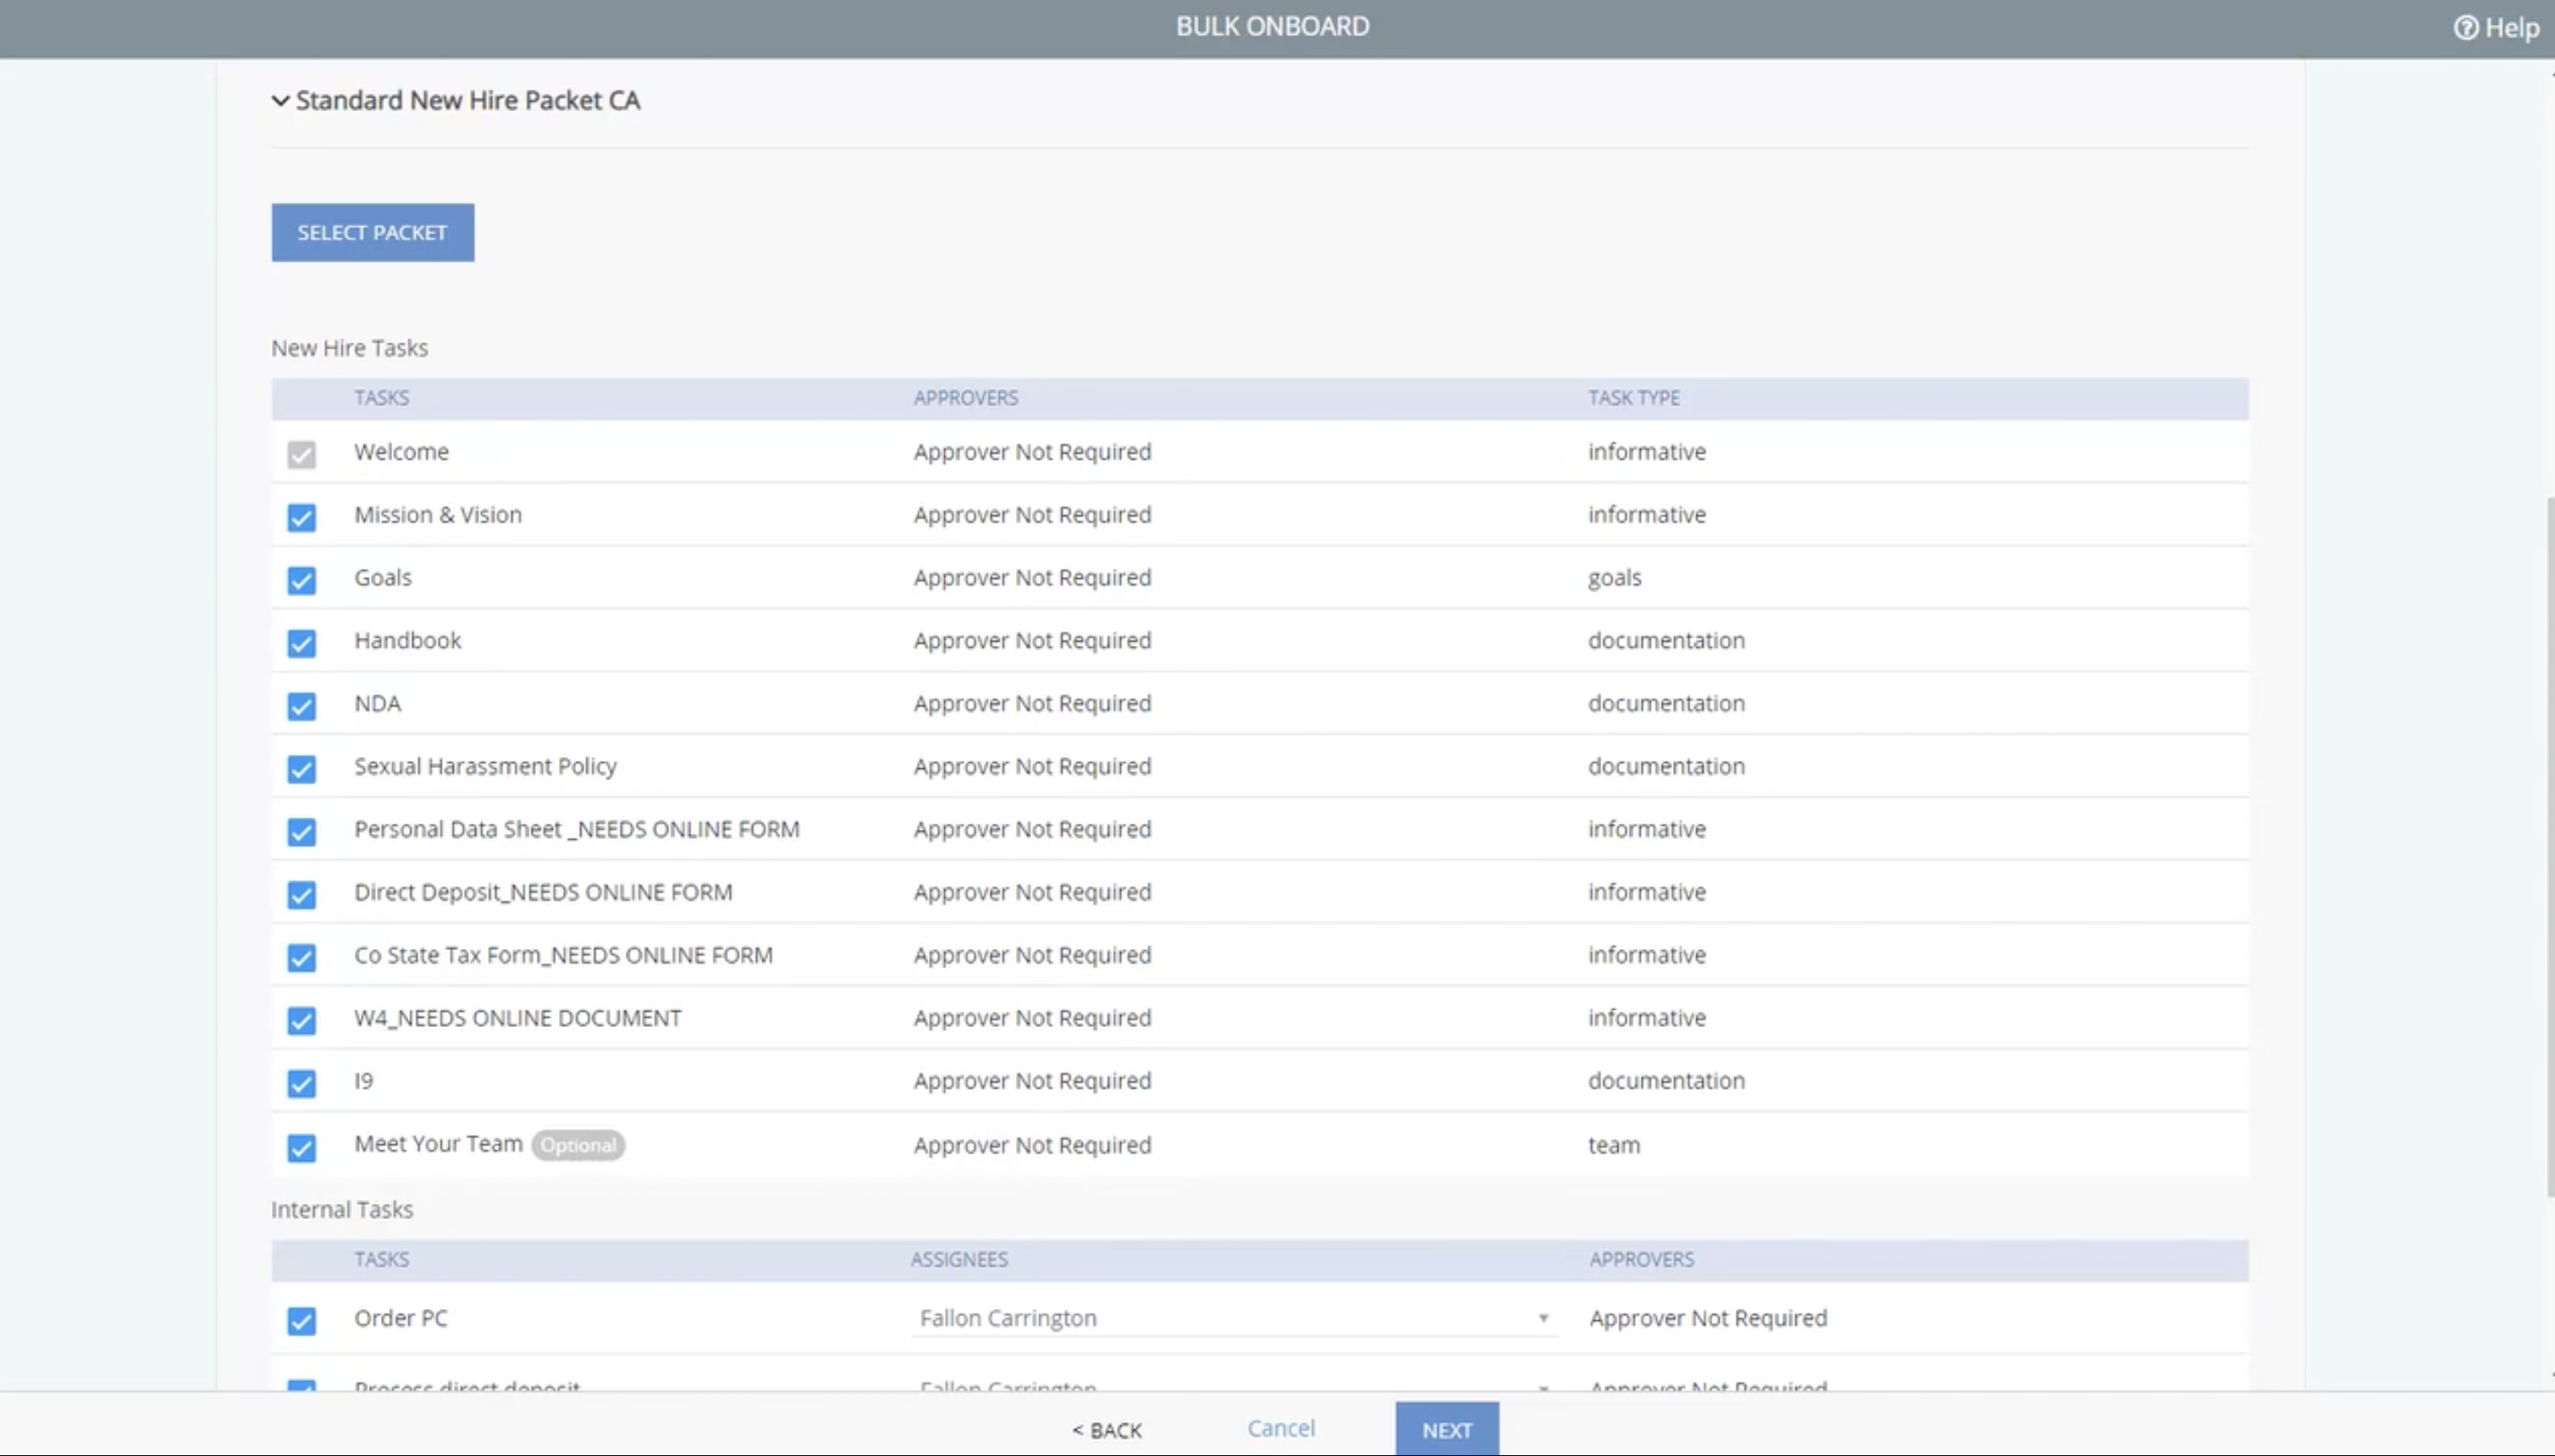
Task: Click the TASKS column header in New Hire Tasks
Action: click(x=381, y=398)
